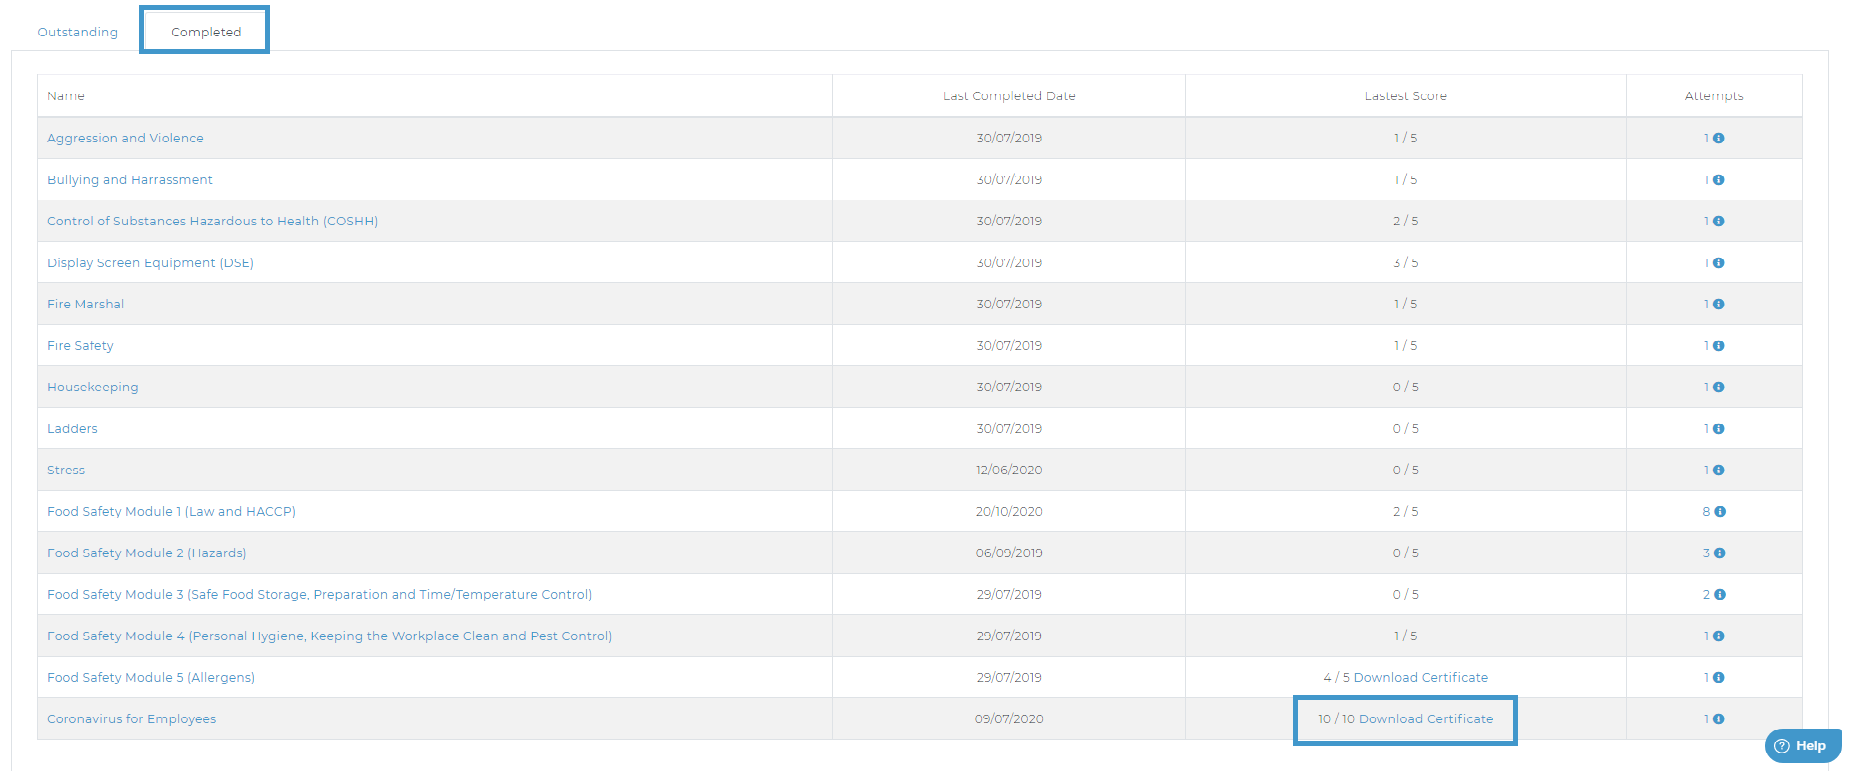Image resolution: width=1853 pixels, height=771 pixels.
Task: Select date 06/09/2019 in Food Safety Module 2 row
Action: click(1009, 553)
